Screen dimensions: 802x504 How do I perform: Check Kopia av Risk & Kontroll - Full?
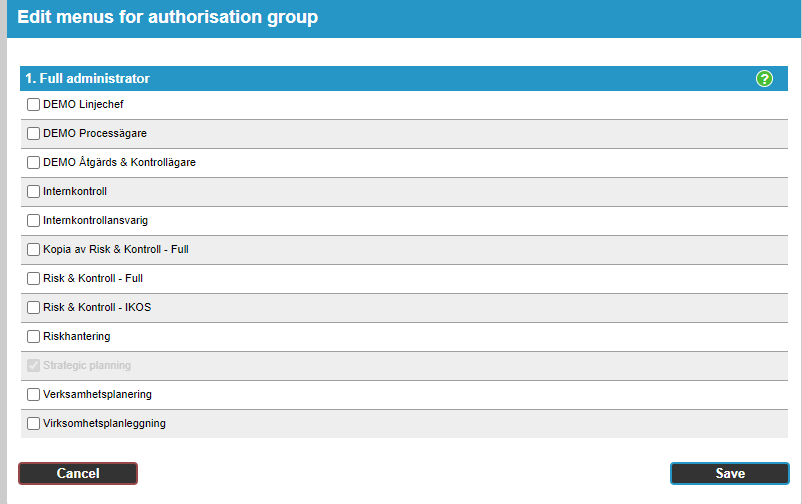(33, 250)
